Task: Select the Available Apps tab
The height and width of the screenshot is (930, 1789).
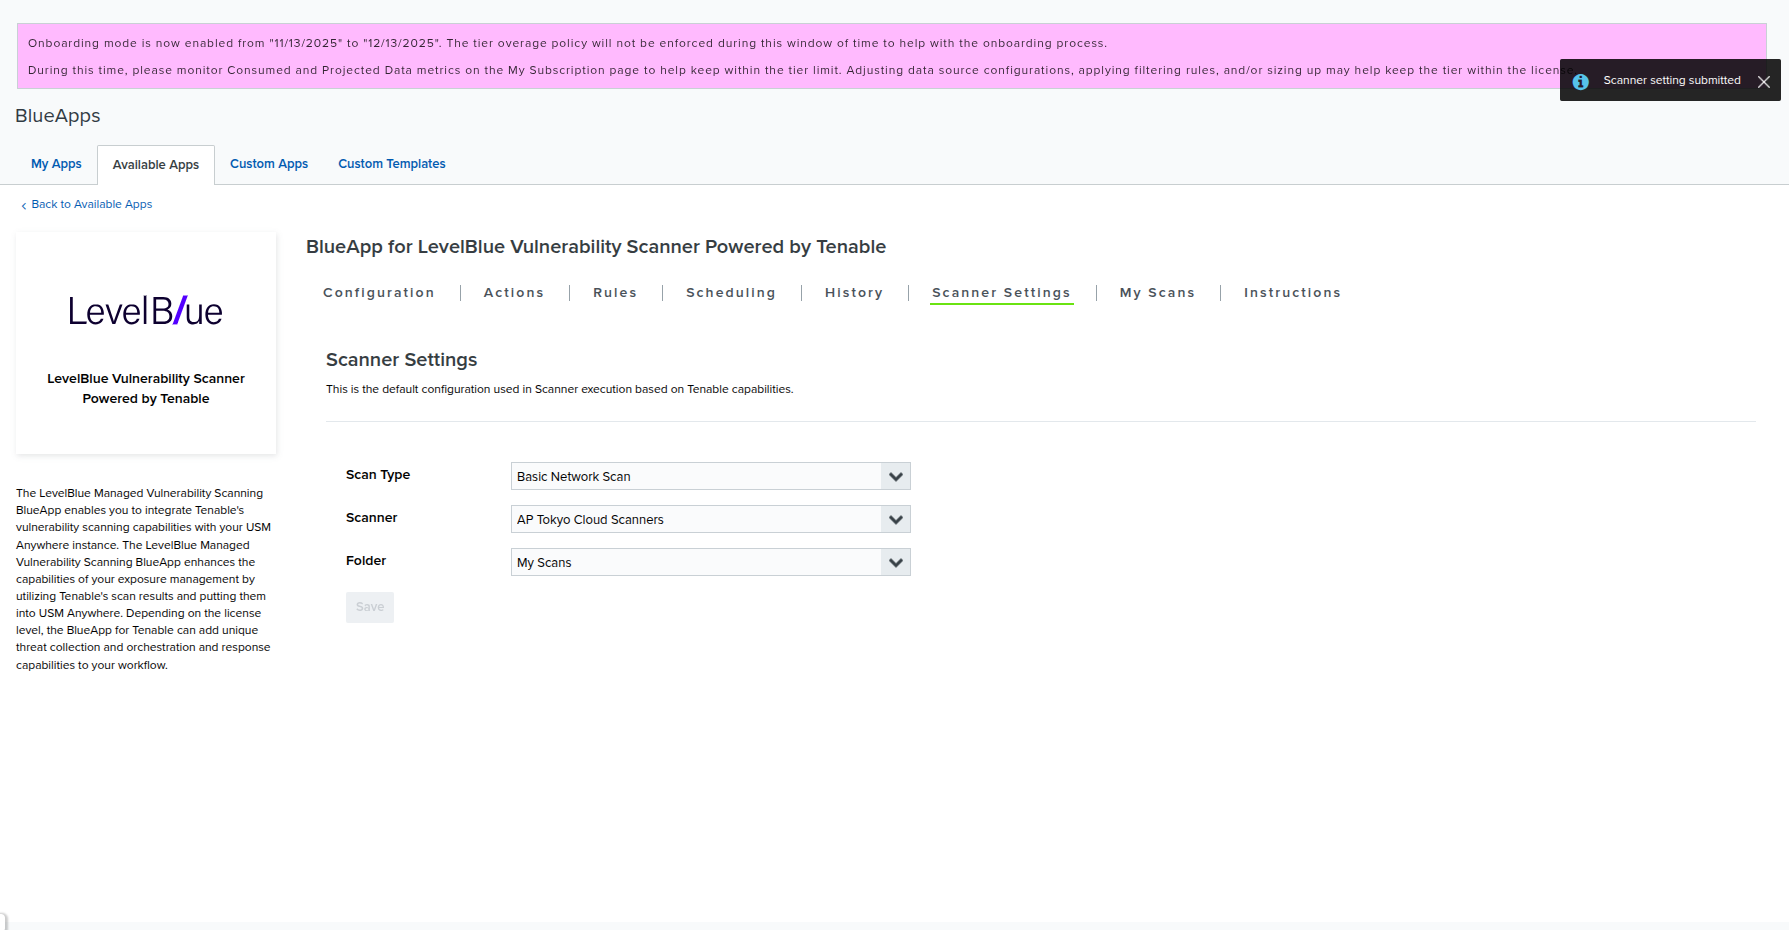Action: pyautogui.click(x=156, y=165)
